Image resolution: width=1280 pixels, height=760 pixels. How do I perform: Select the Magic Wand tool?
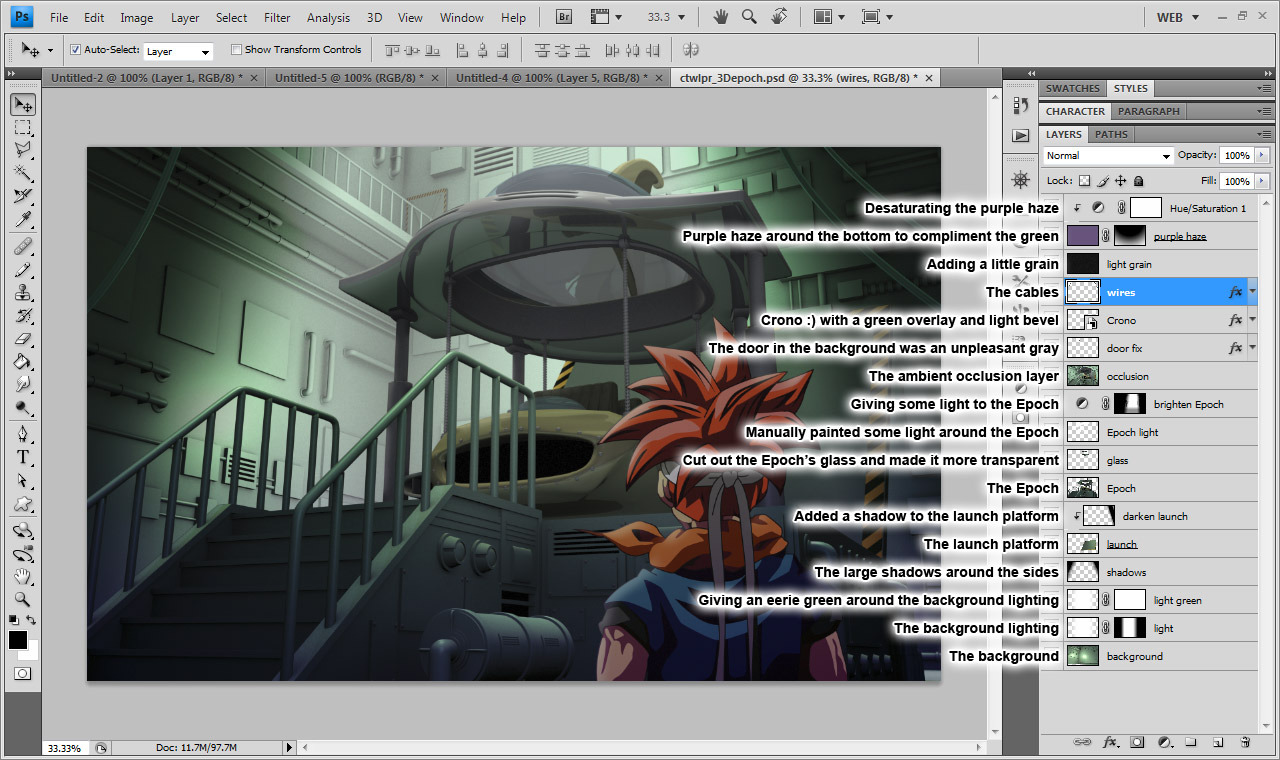click(23, 173)
